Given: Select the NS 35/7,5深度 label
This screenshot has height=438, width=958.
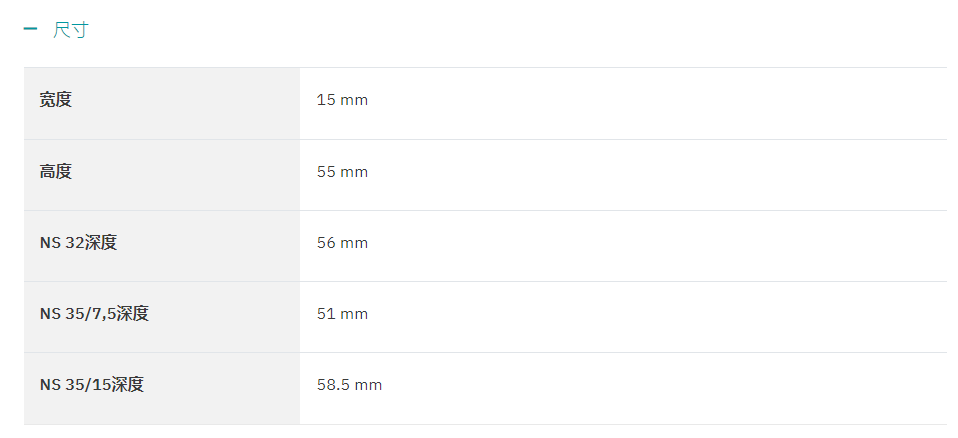Looking at the screenshot, I should coord(94,313).
